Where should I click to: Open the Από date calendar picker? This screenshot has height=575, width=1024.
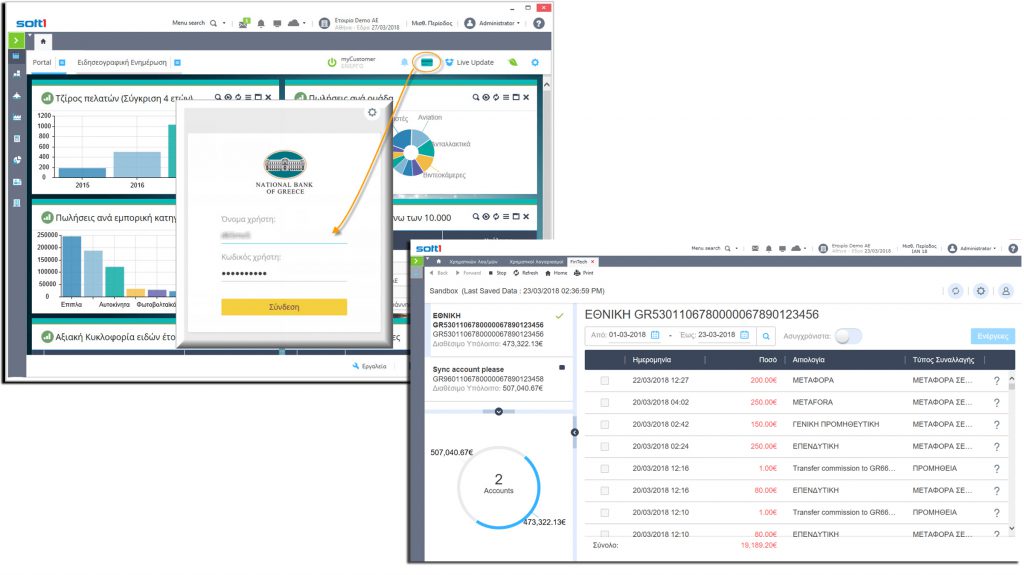point(655,335)
